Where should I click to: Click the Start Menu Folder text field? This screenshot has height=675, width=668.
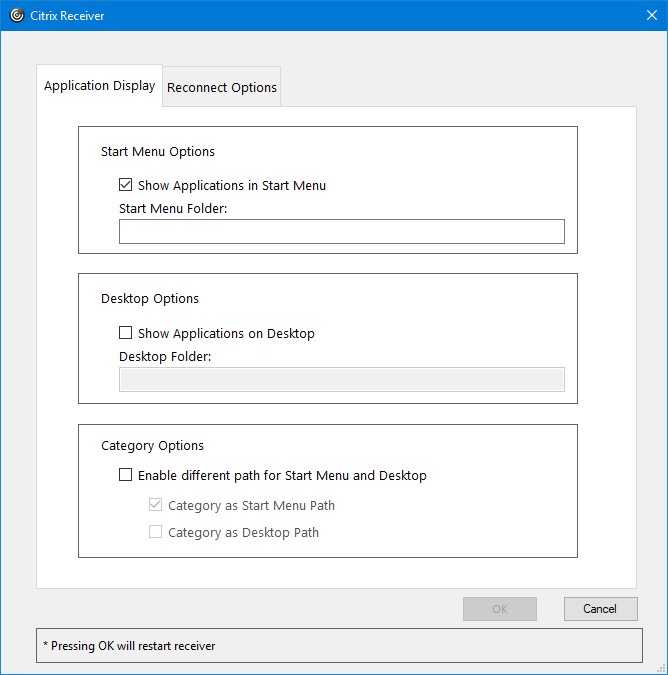342,232
